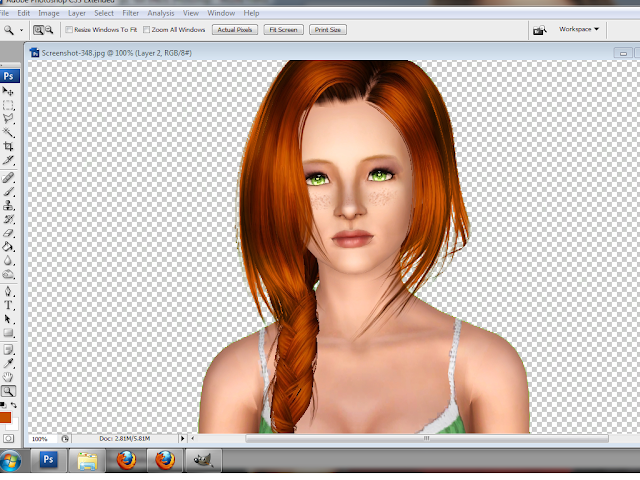Click the Print Size button
This screenshot has height=480, width=640.
click(x=328, y=30)
